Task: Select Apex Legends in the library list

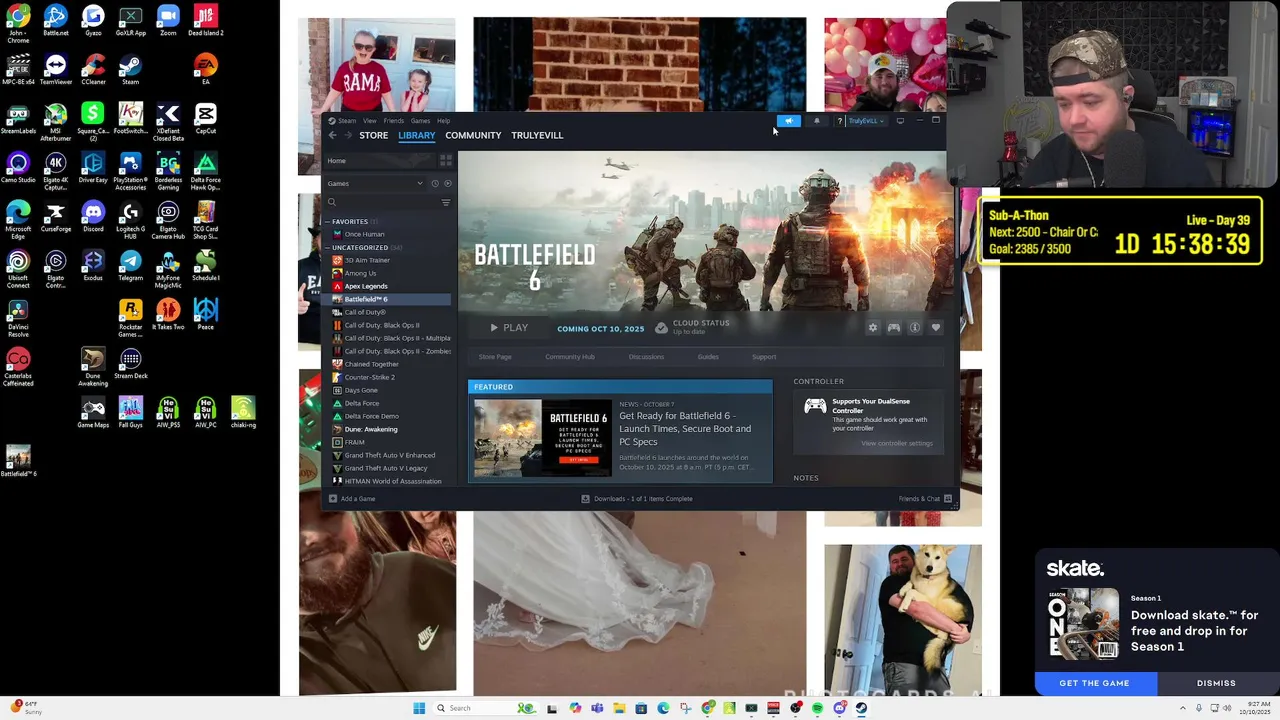Action: coord(366,286)
